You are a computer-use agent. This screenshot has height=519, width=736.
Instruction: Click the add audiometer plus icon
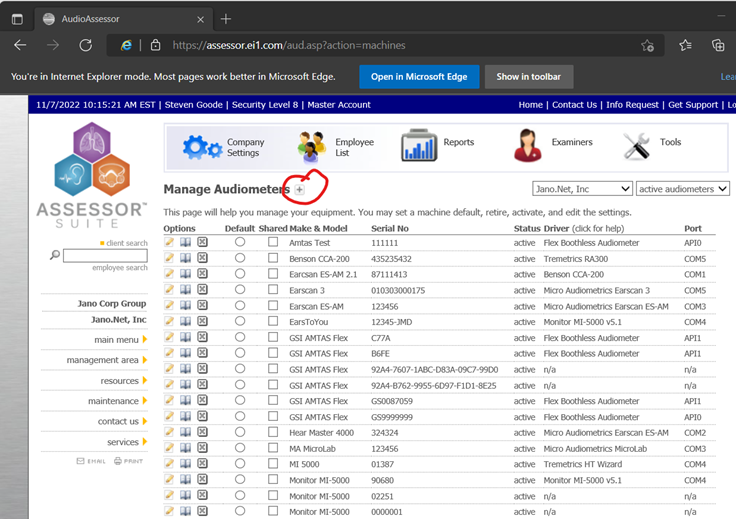299,190
